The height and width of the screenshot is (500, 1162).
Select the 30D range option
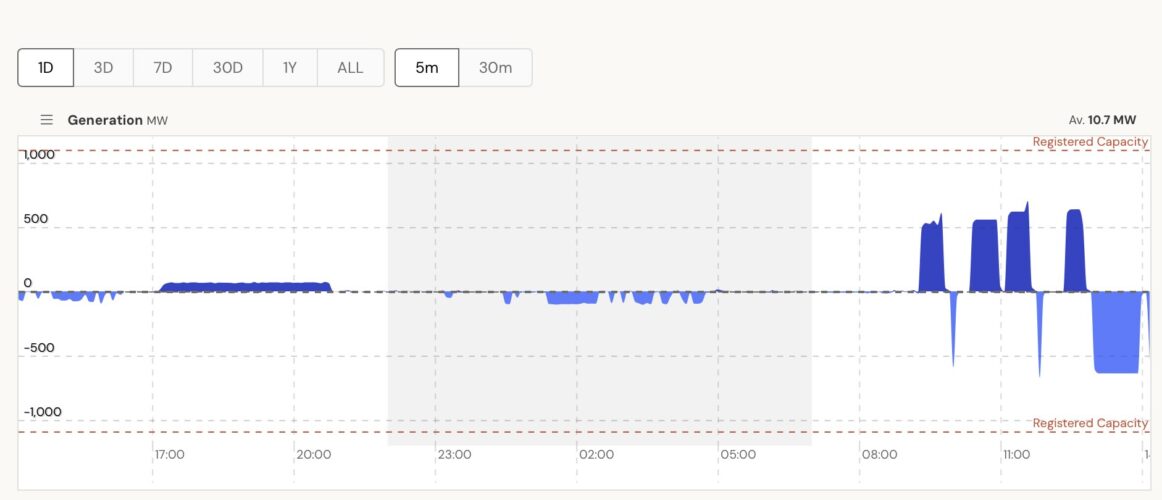pos(227,68)
